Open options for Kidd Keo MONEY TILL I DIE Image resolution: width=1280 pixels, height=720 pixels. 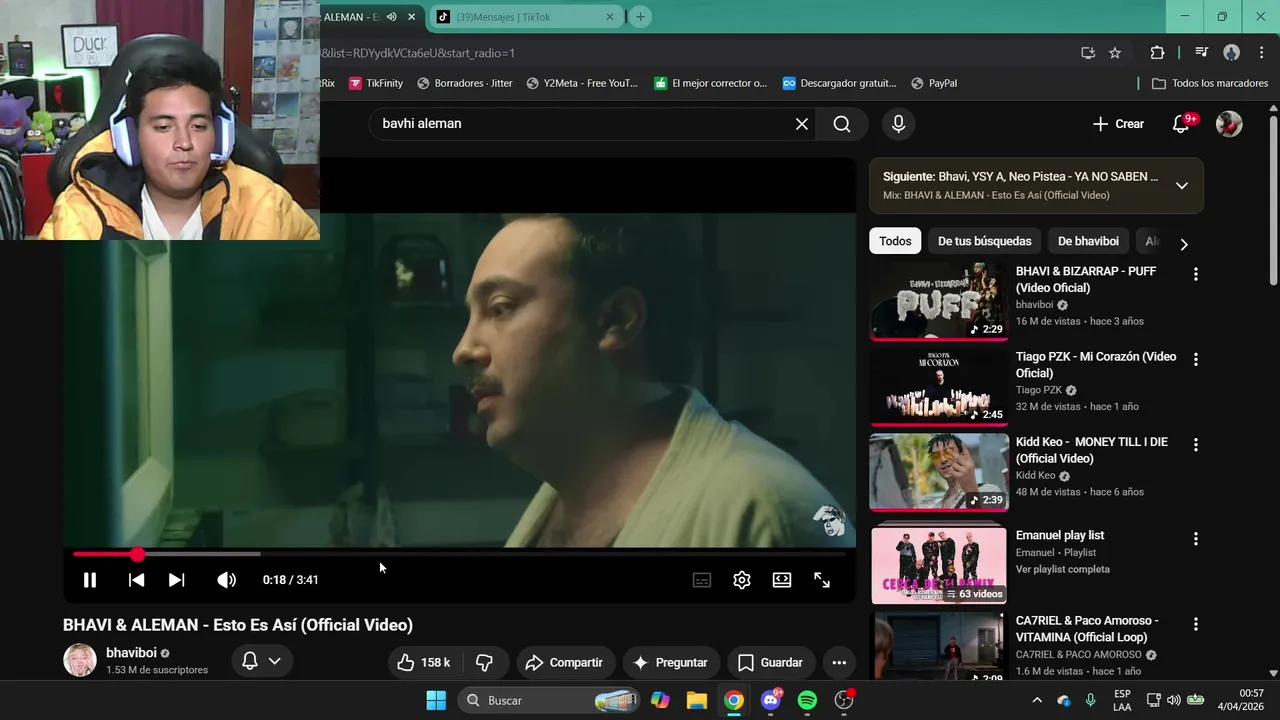1195,444
